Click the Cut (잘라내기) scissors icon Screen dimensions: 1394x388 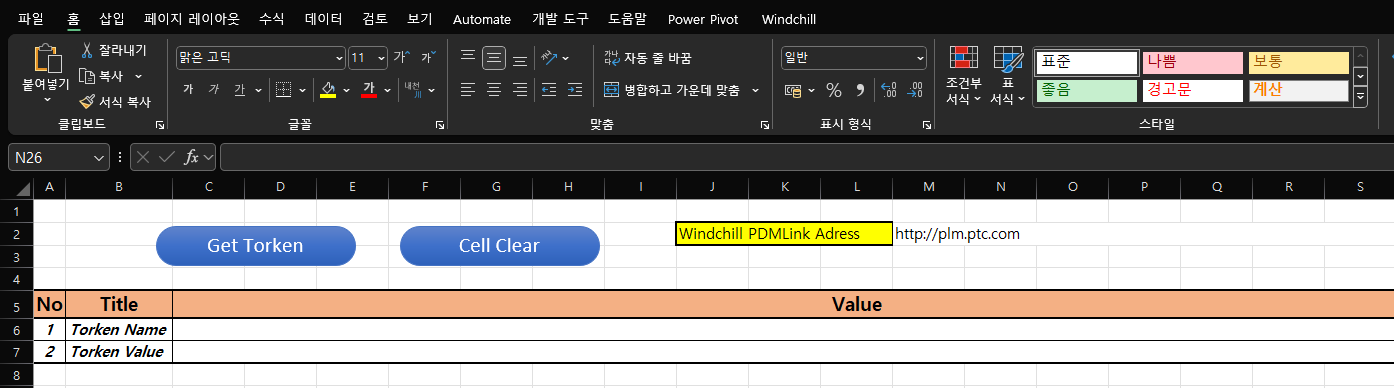(87, 50)
